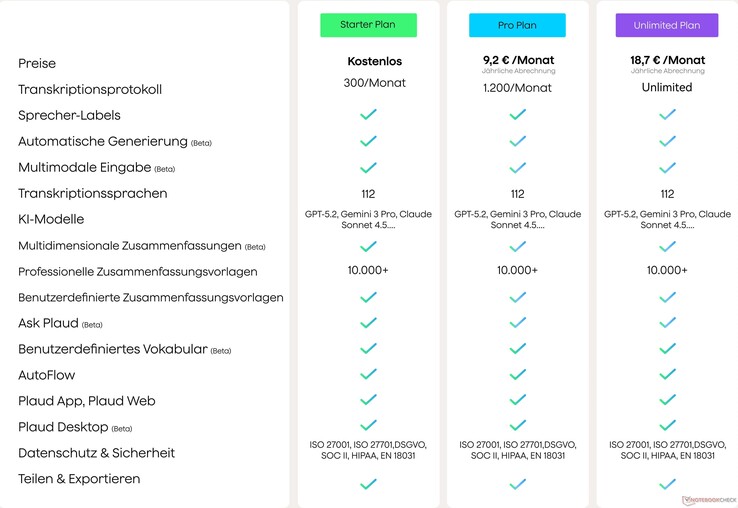Click Pro Plan AutoFlow checkmark
This screenshot has width=738, height=508.
click(517, 374)
